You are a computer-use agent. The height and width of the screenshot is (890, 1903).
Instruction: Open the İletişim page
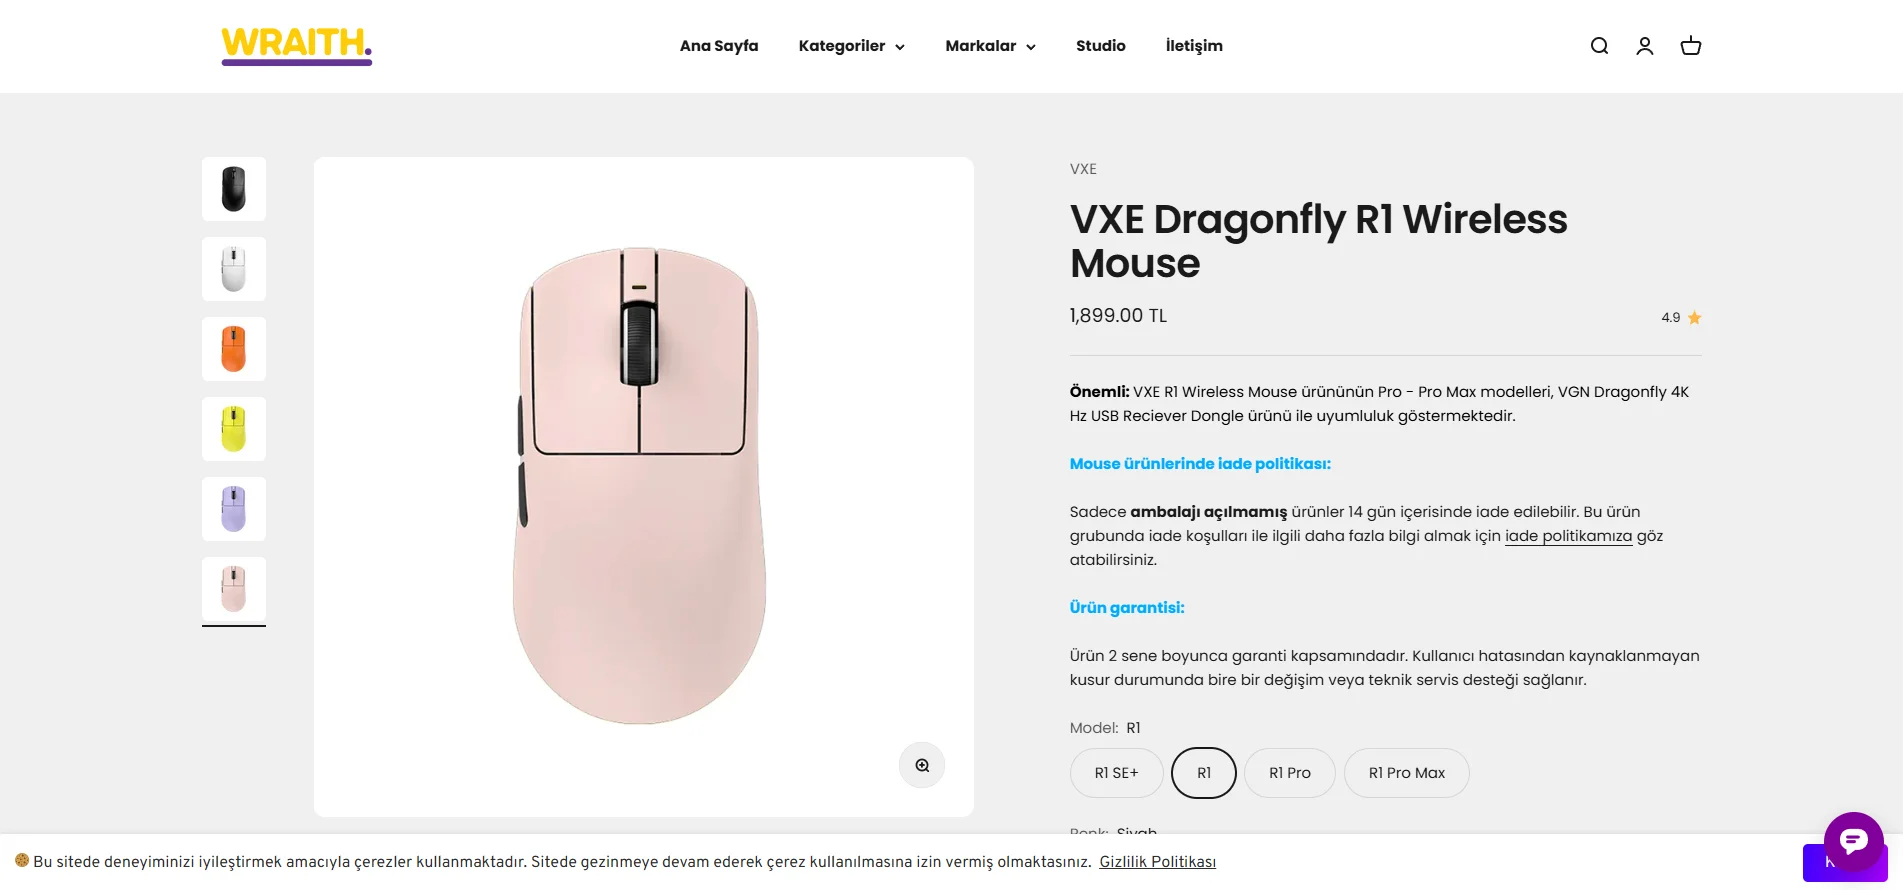1194,46
